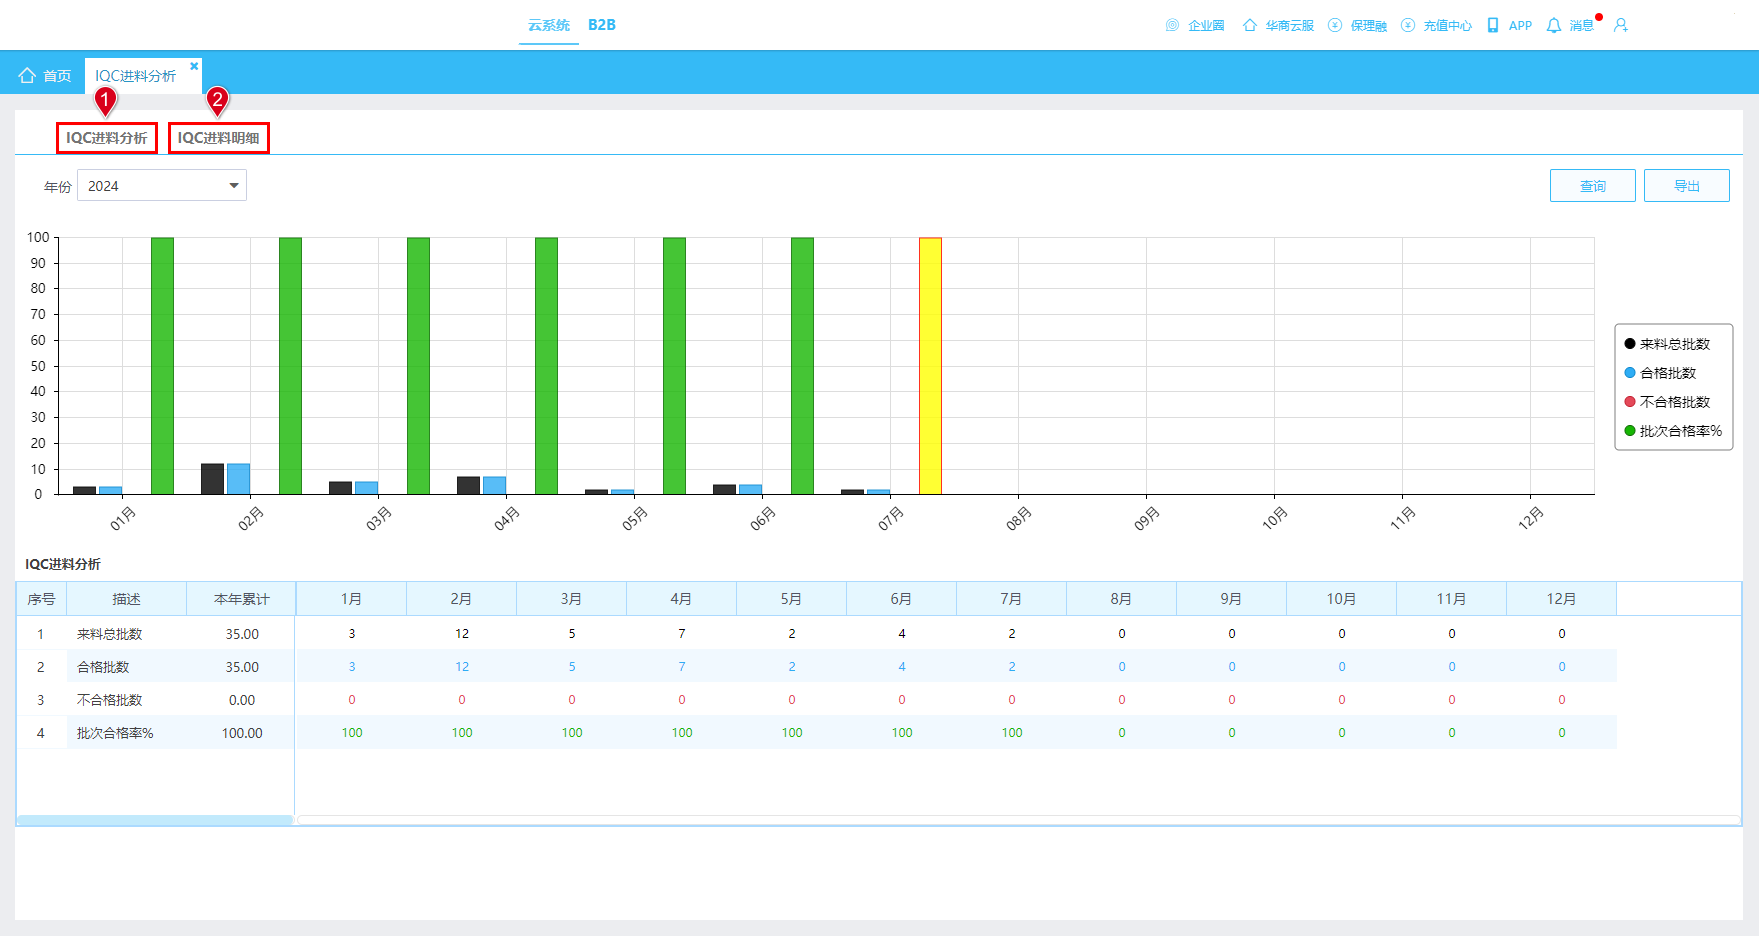Open 保理融 icon link
Image resolution: width=1759 pixels, height=936 pixels.
click(1357, 25)
